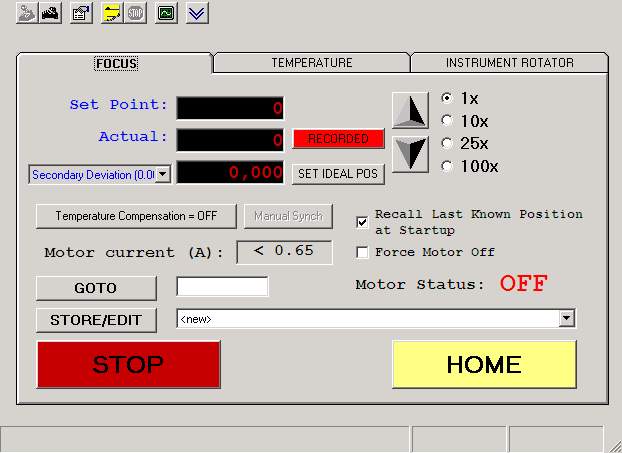Click the blue double-chevron down icon

pyautogui.click(x=197, y=13)
